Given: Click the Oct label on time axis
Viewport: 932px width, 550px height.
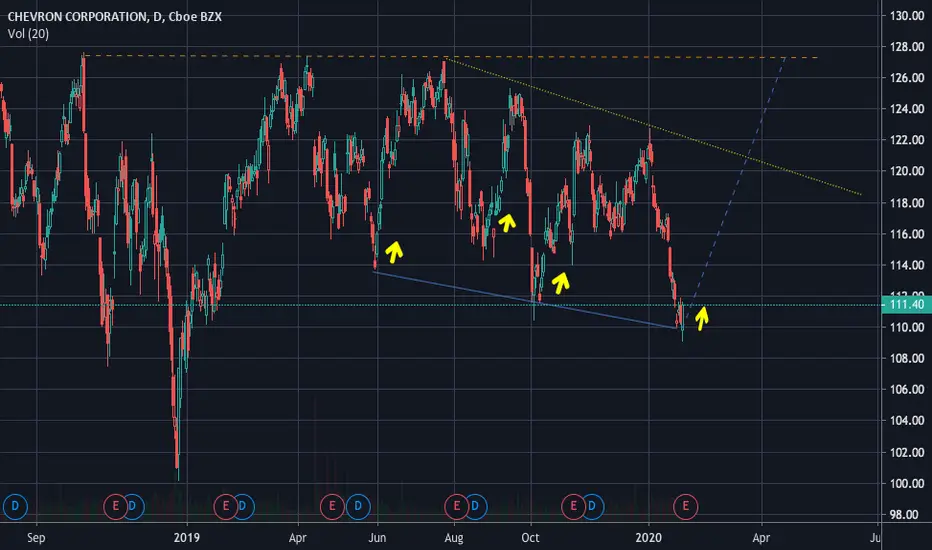Looking at the screenshot, I should [x=530, y=538].
